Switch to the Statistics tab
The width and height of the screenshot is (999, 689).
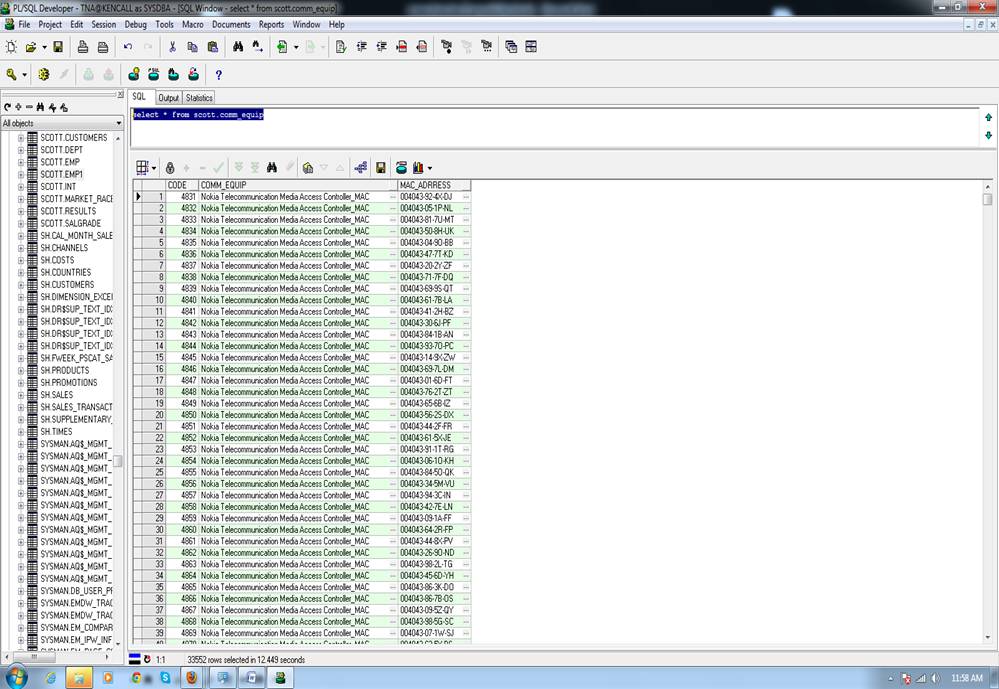[x=199, y=98]
